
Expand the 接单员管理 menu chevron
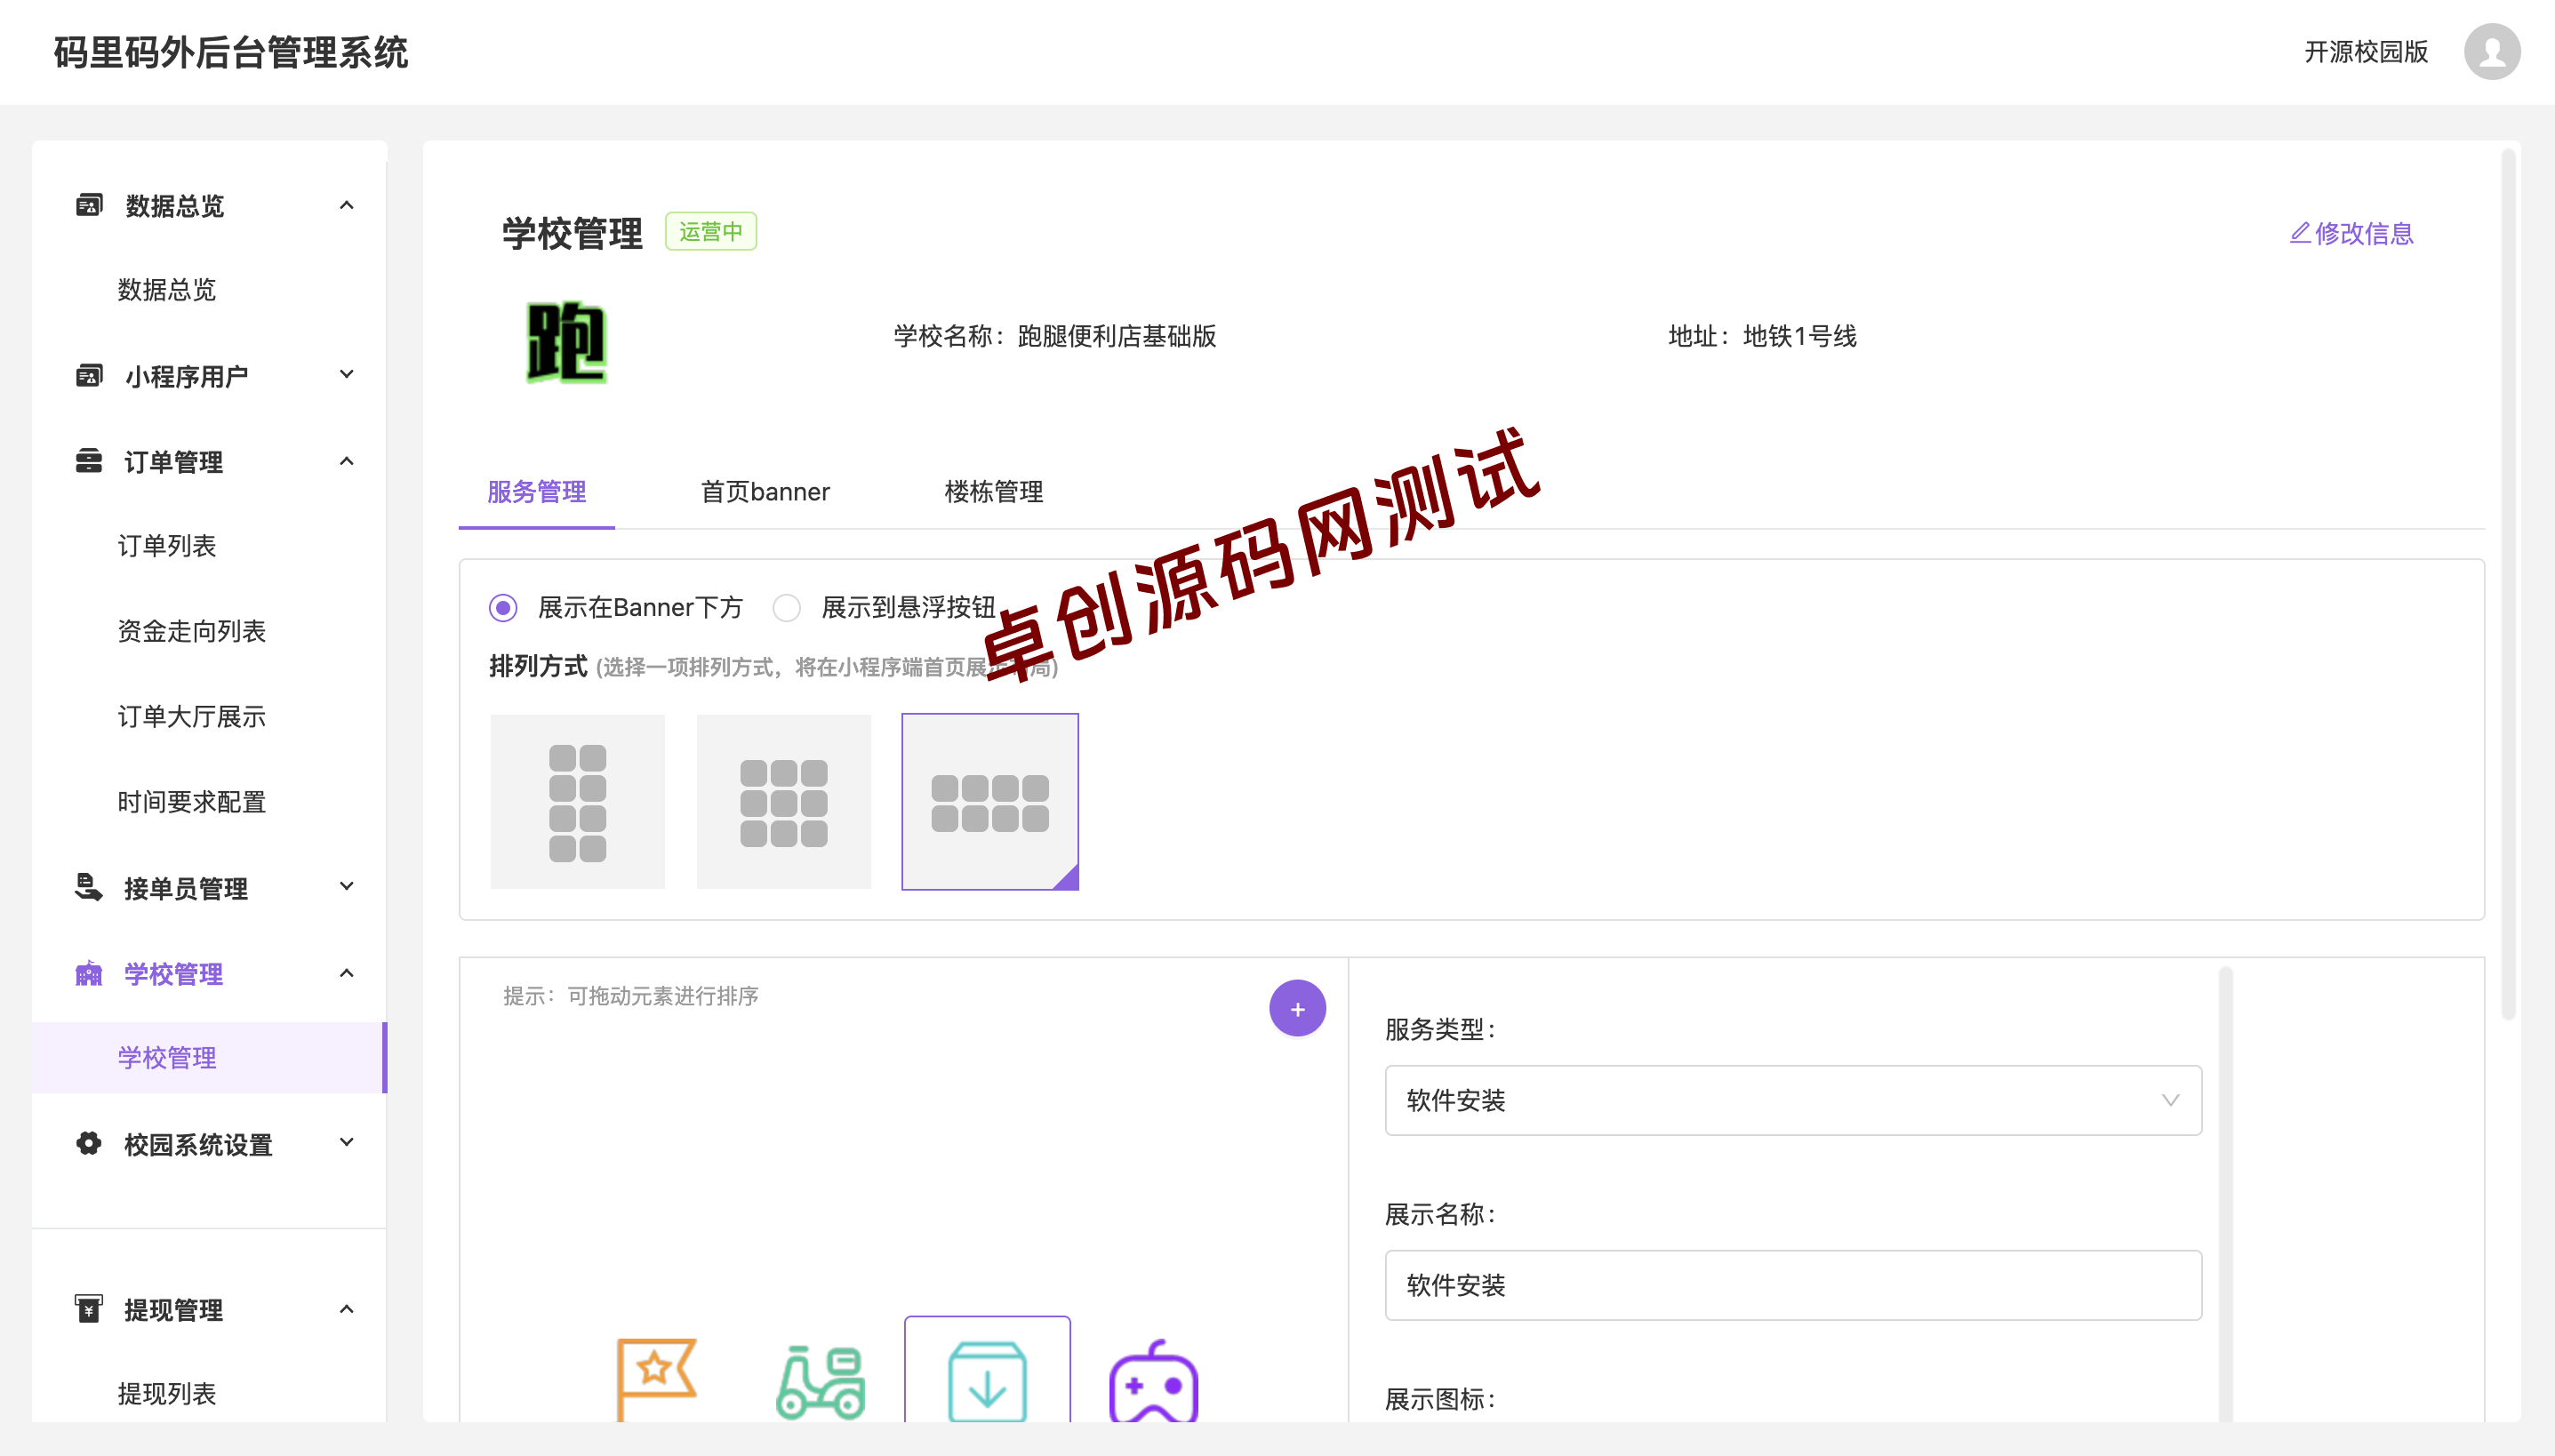347,887
